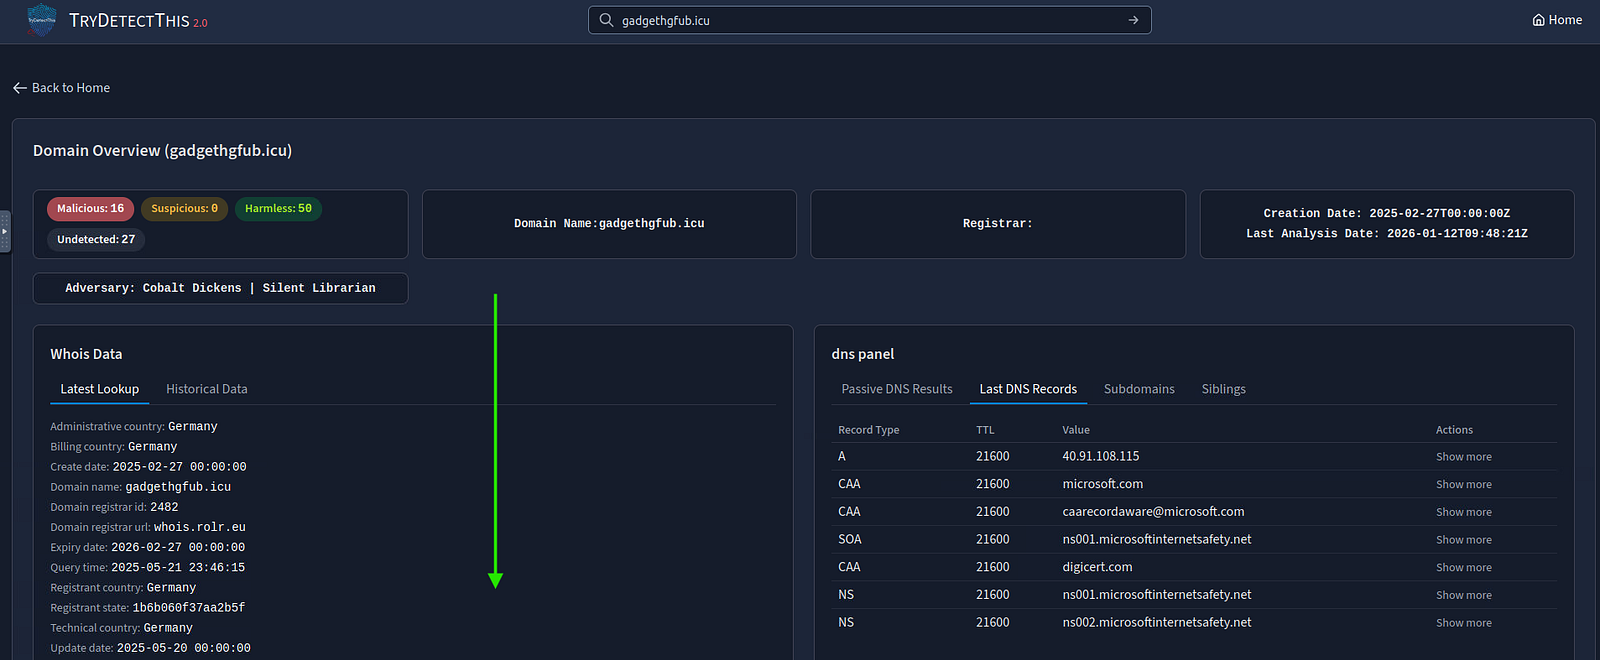The width and height of the screenshot is (1600, 660).
Task: Switch to Historical Data tab
Action: pyautogui.click(x=206, y=389)
